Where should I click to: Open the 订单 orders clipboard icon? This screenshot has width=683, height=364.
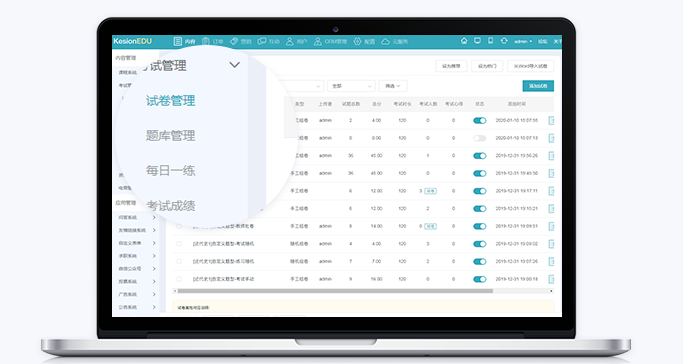(x=206, y=41)
